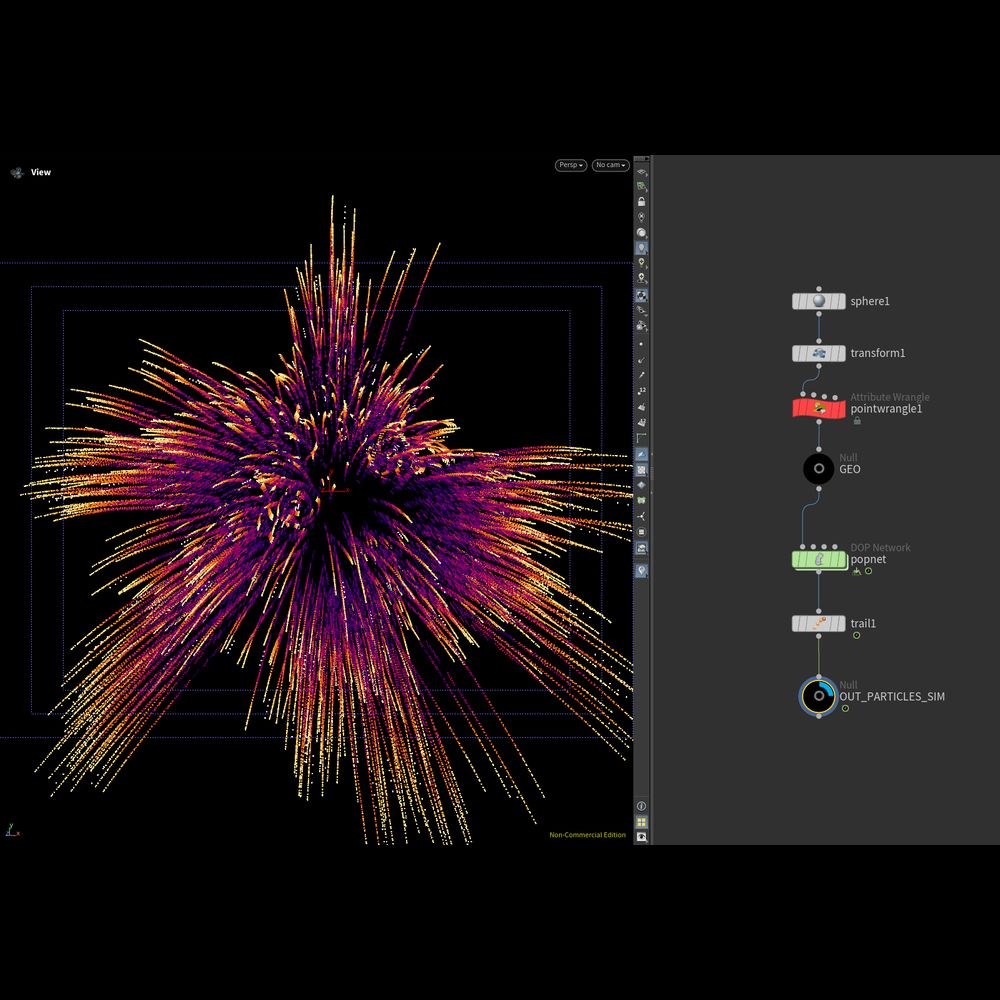Click the View tool icon beside View label
Image resolution: width=1000 pixels, height=1000 pixels.
tap(17, 172)
